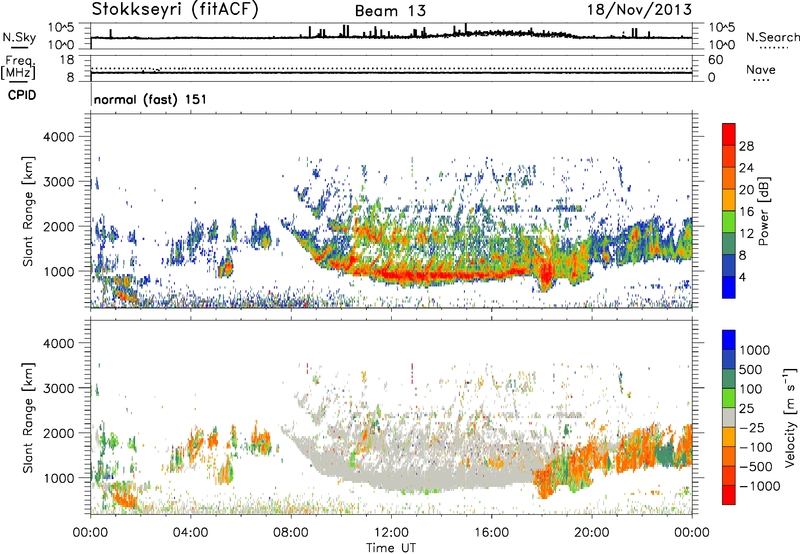Select the Velocity [m s-1] color bar title

(790, 417)
